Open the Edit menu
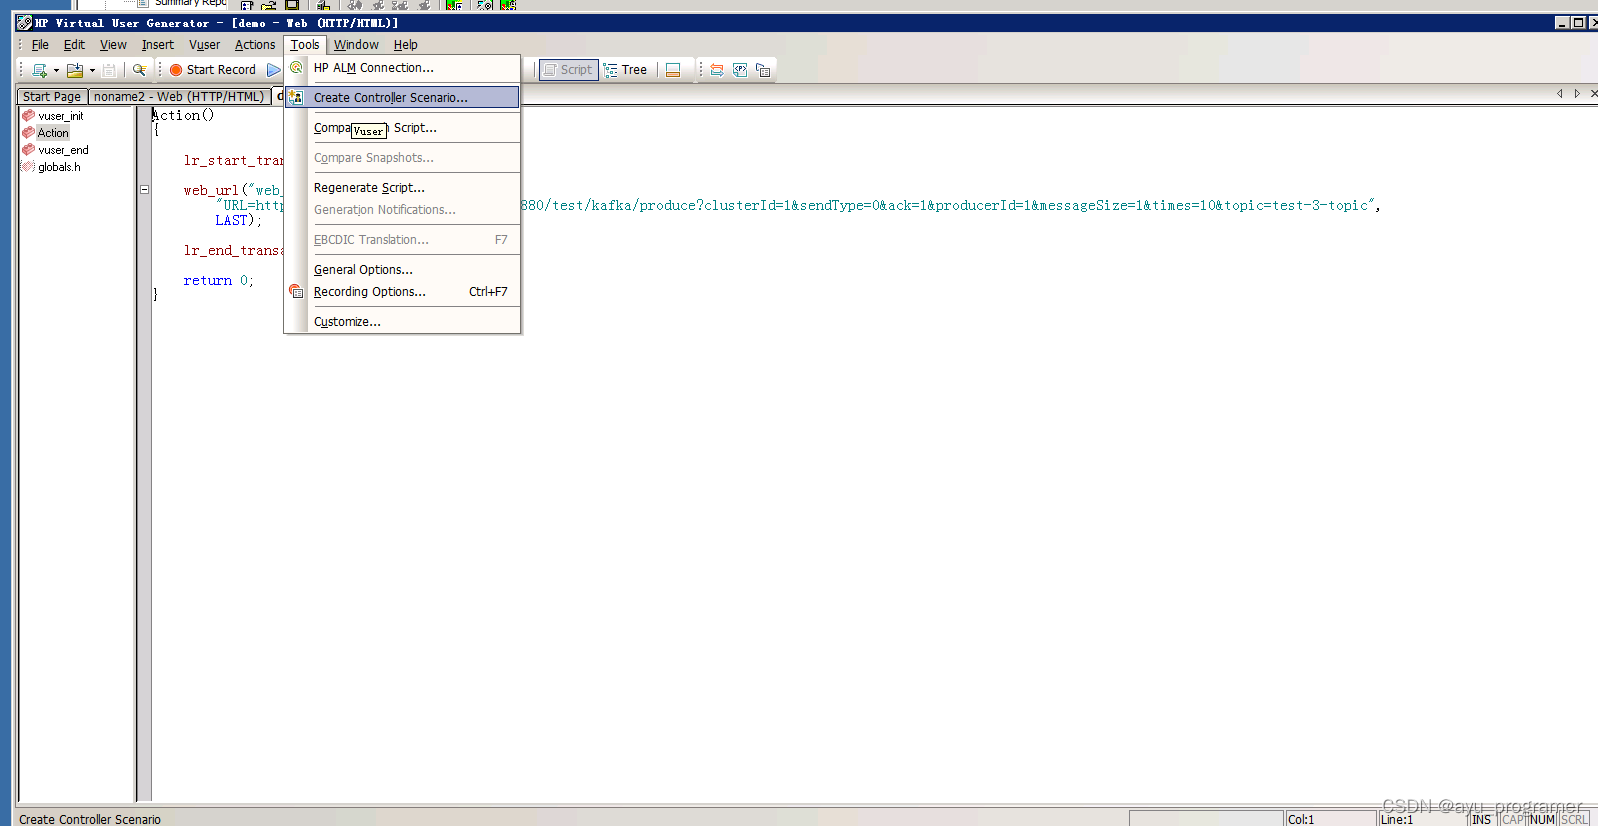The image size is (1598, 826). [x=74, y=45]
